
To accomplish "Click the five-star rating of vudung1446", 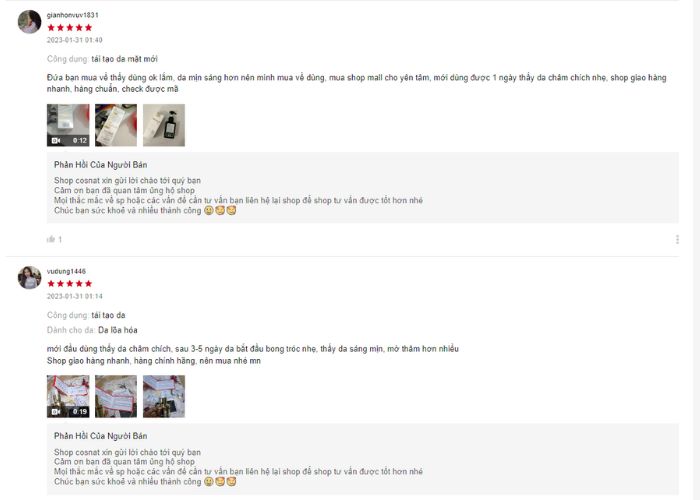I will click(x=70, y=283).
